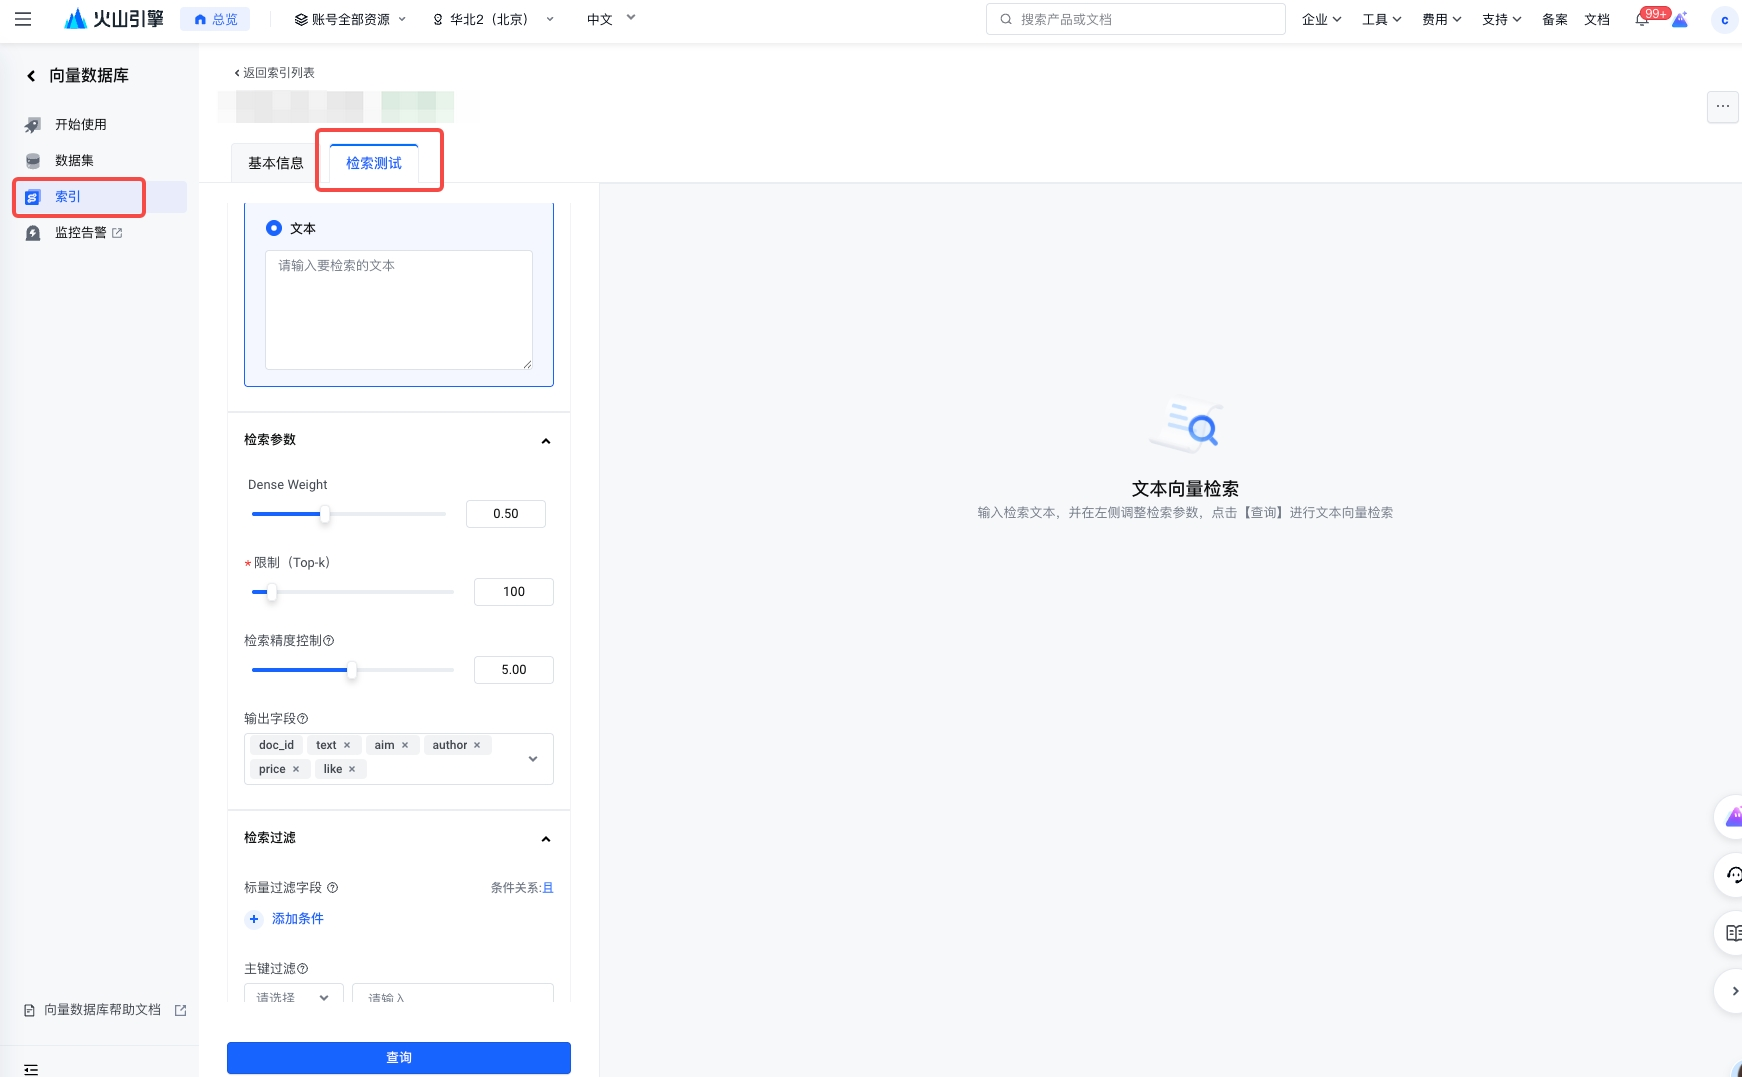Open the more options (…) button
This screenshot has width=1742, height=1077.
1722,107
